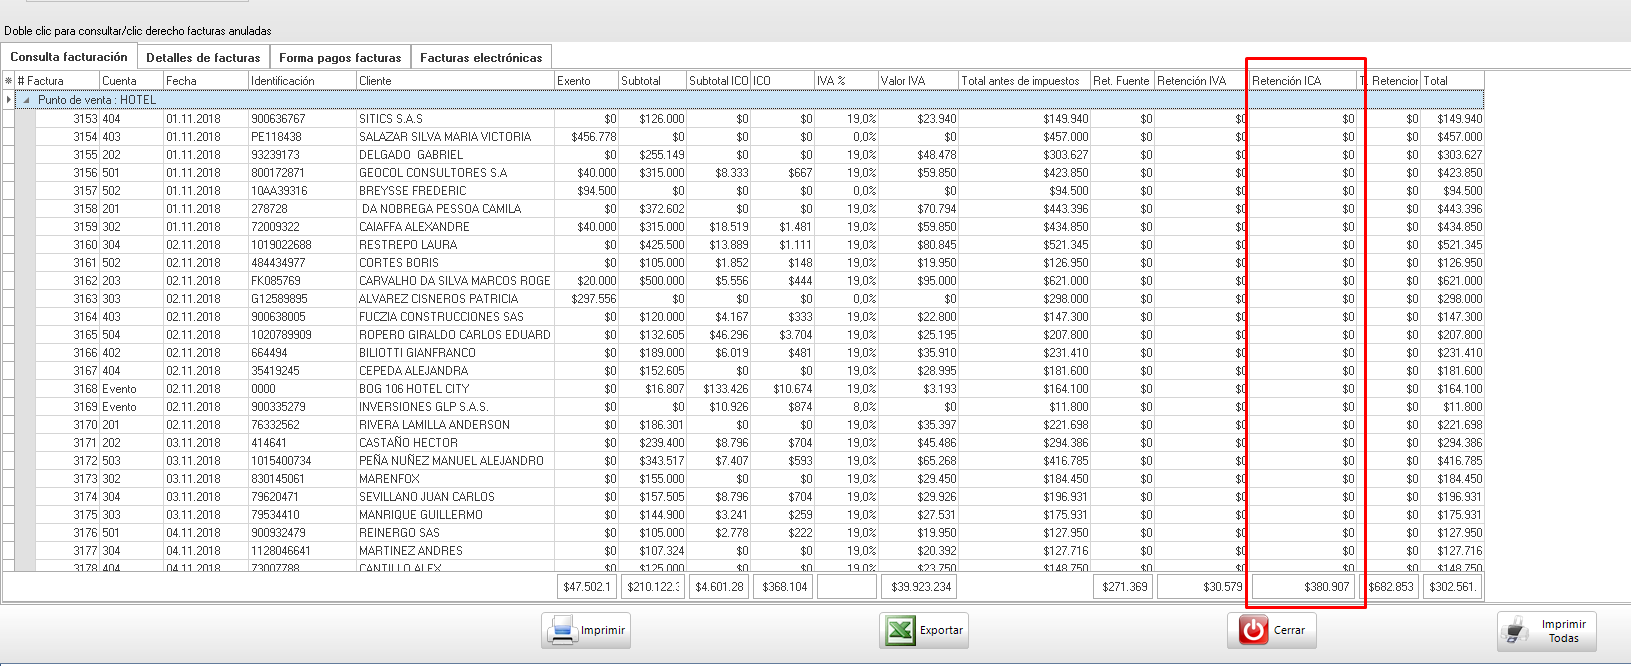Click the printer icon on Imprimir Todas

1518,631
